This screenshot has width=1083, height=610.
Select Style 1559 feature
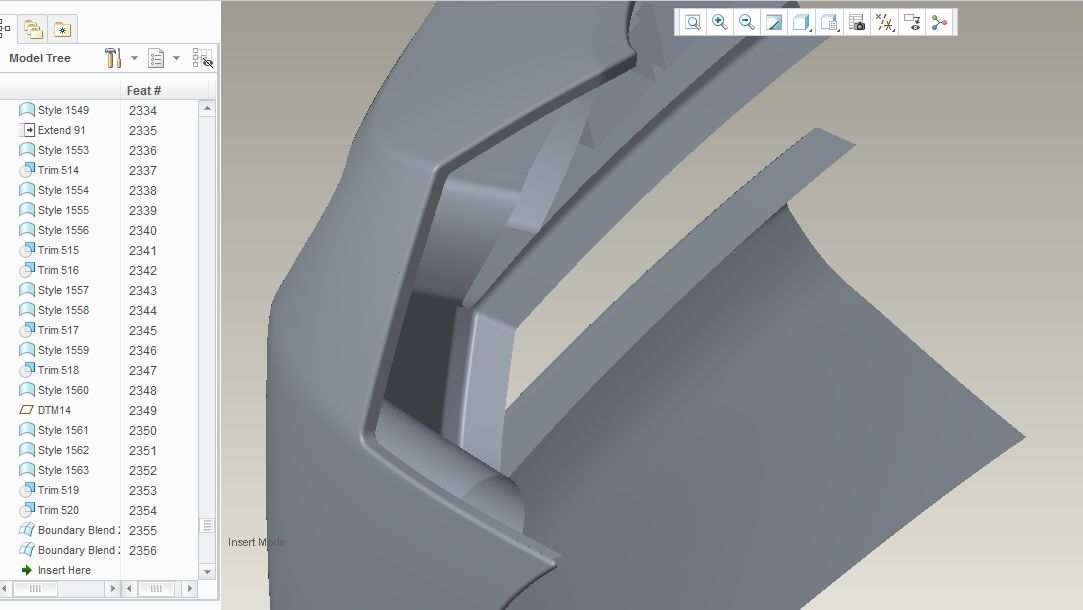[x=63, y=350]
